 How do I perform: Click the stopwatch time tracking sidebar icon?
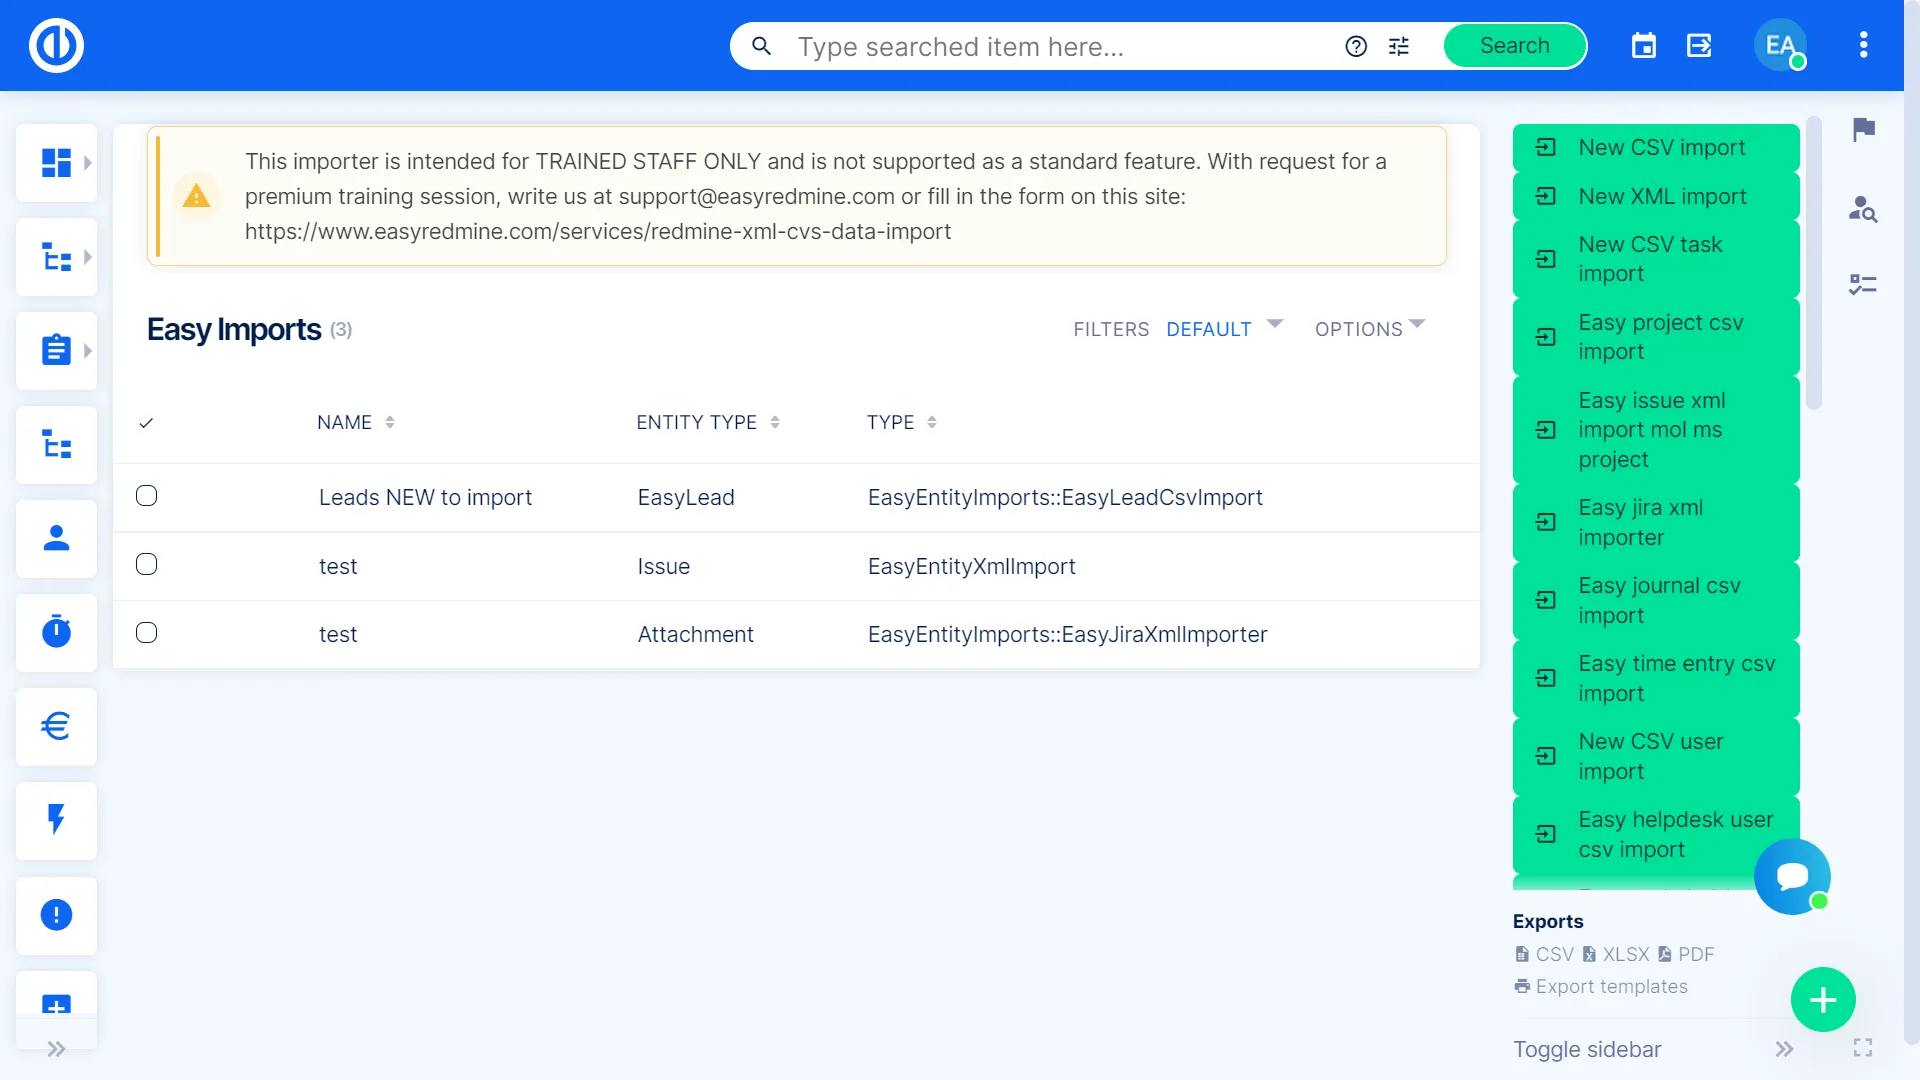pos(56,632)
